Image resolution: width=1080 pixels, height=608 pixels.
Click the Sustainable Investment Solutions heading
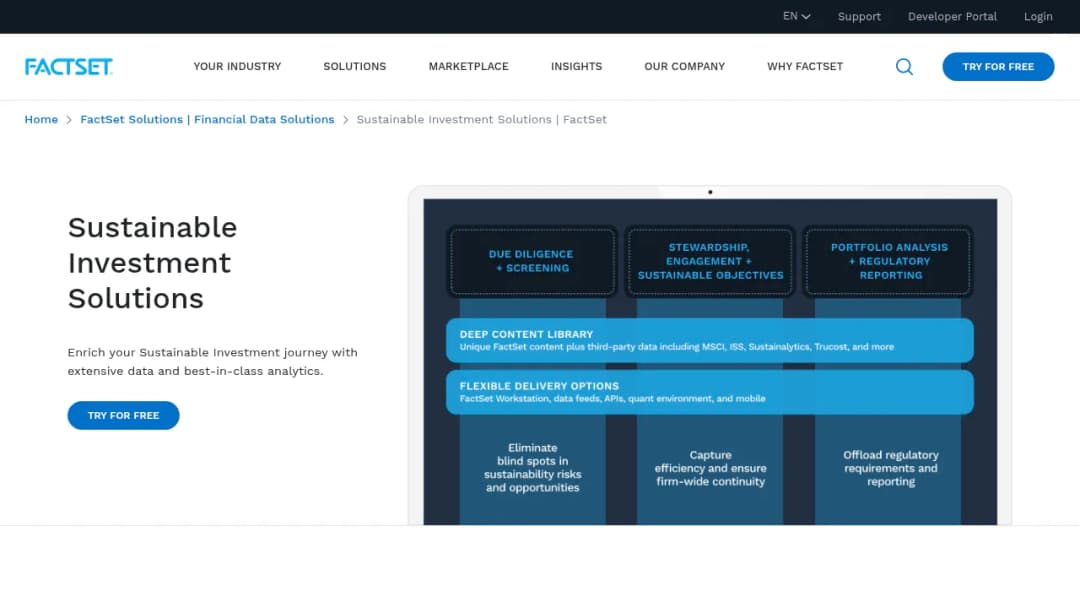click(x=152, y=263)
